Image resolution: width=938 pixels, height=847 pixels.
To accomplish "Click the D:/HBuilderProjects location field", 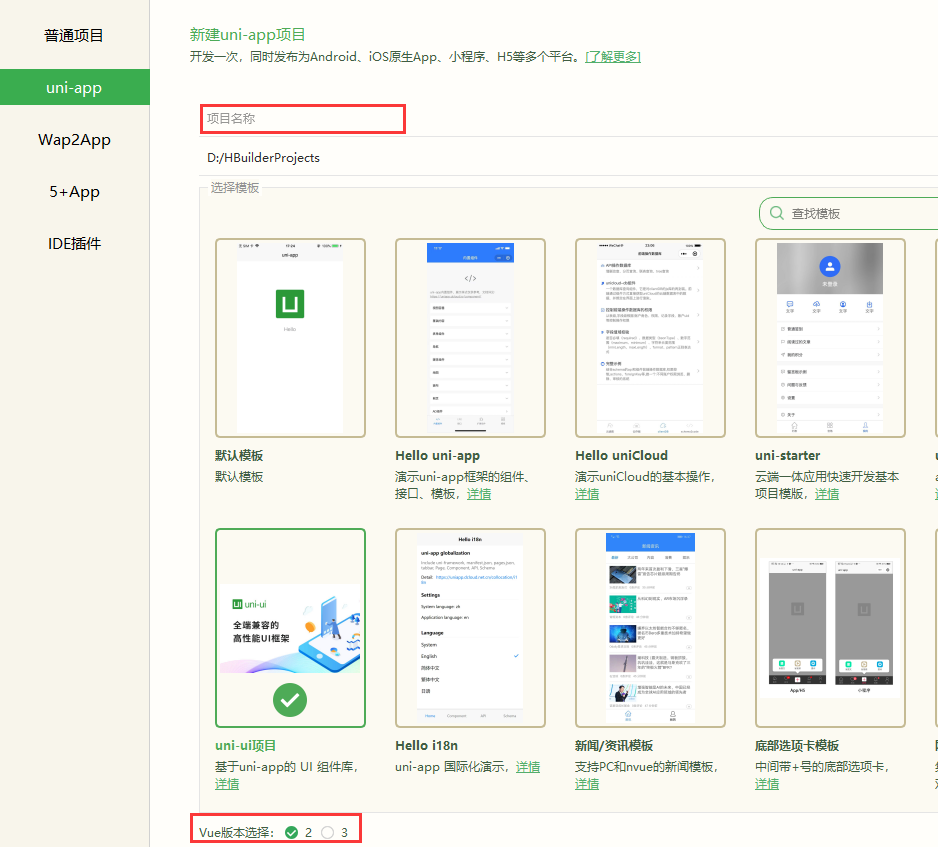I will [x=568, y=157].
